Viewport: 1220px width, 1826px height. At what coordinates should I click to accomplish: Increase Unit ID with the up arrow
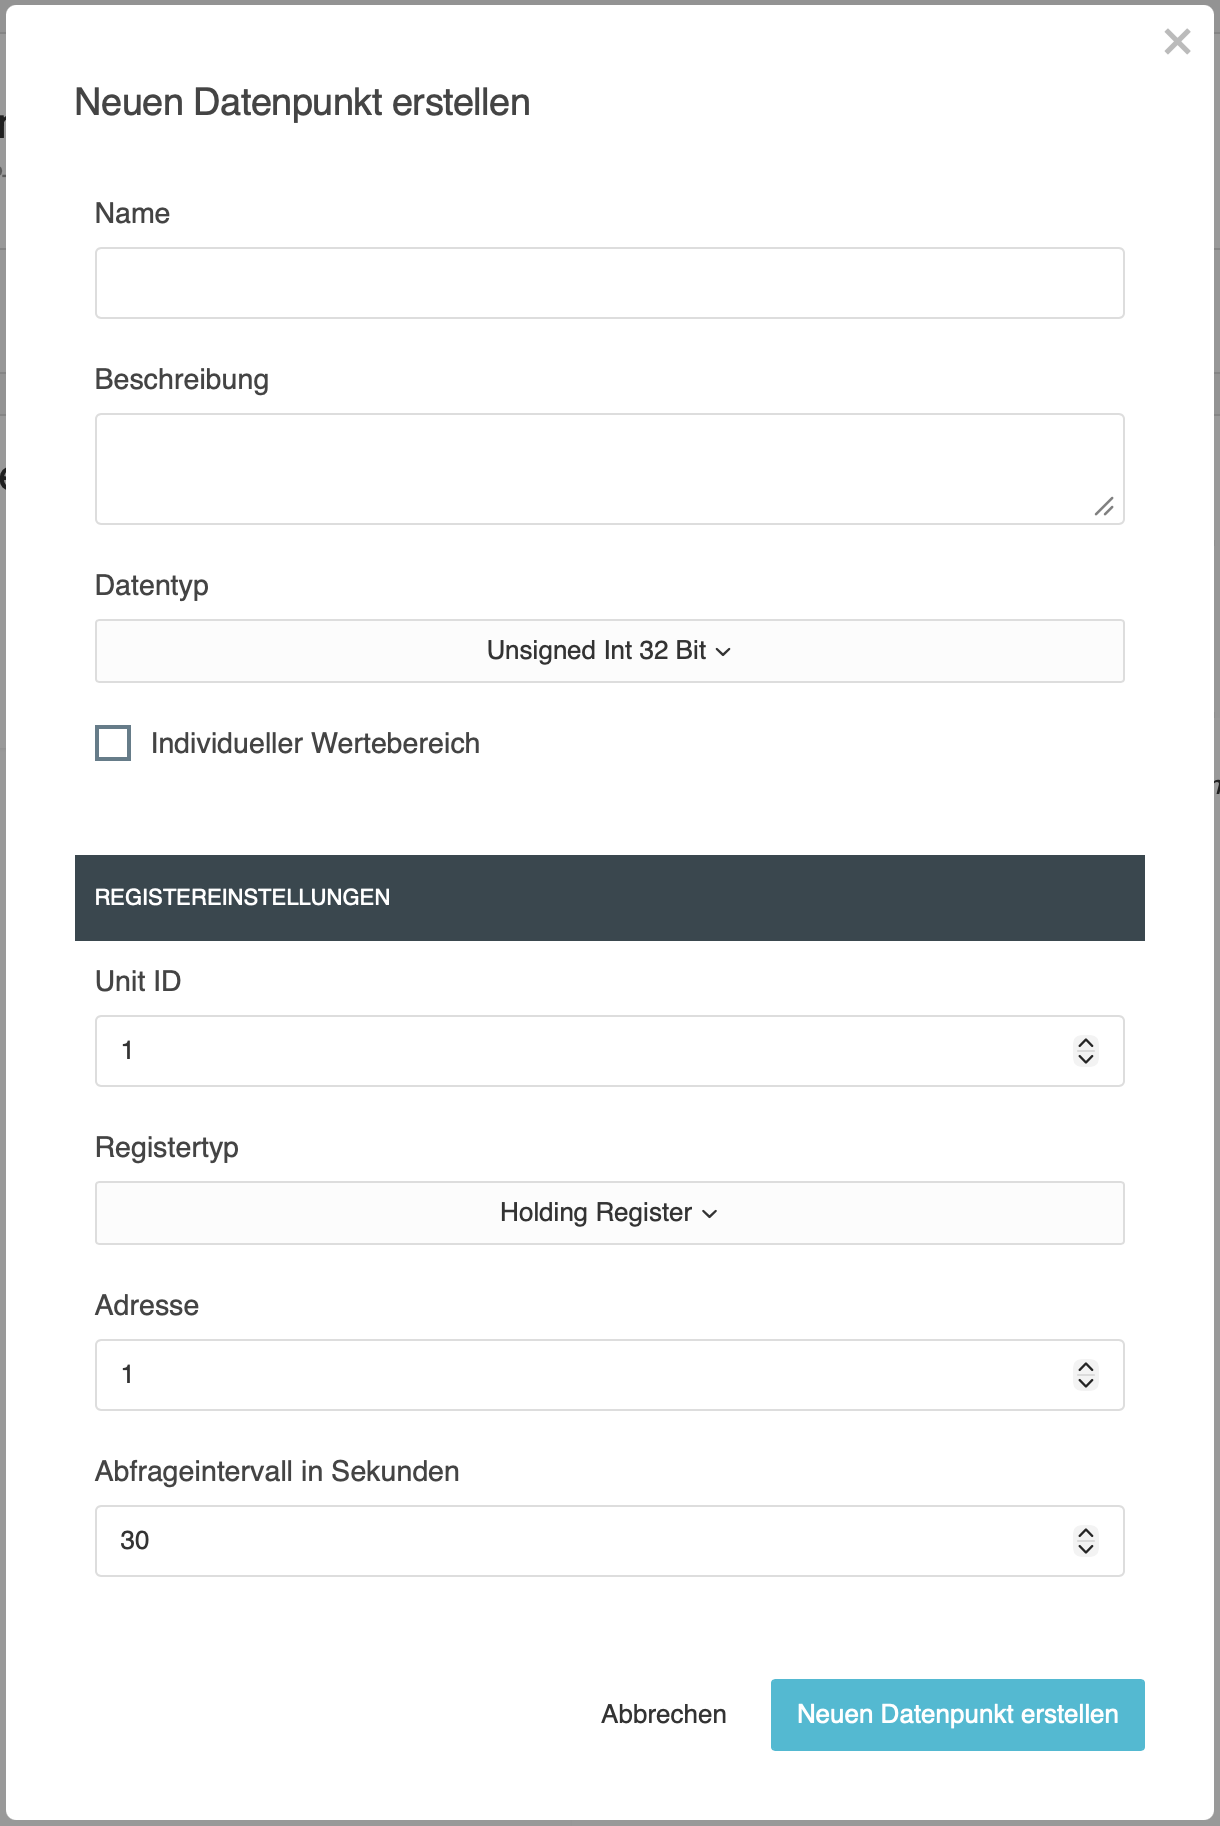point(1086,1043)
